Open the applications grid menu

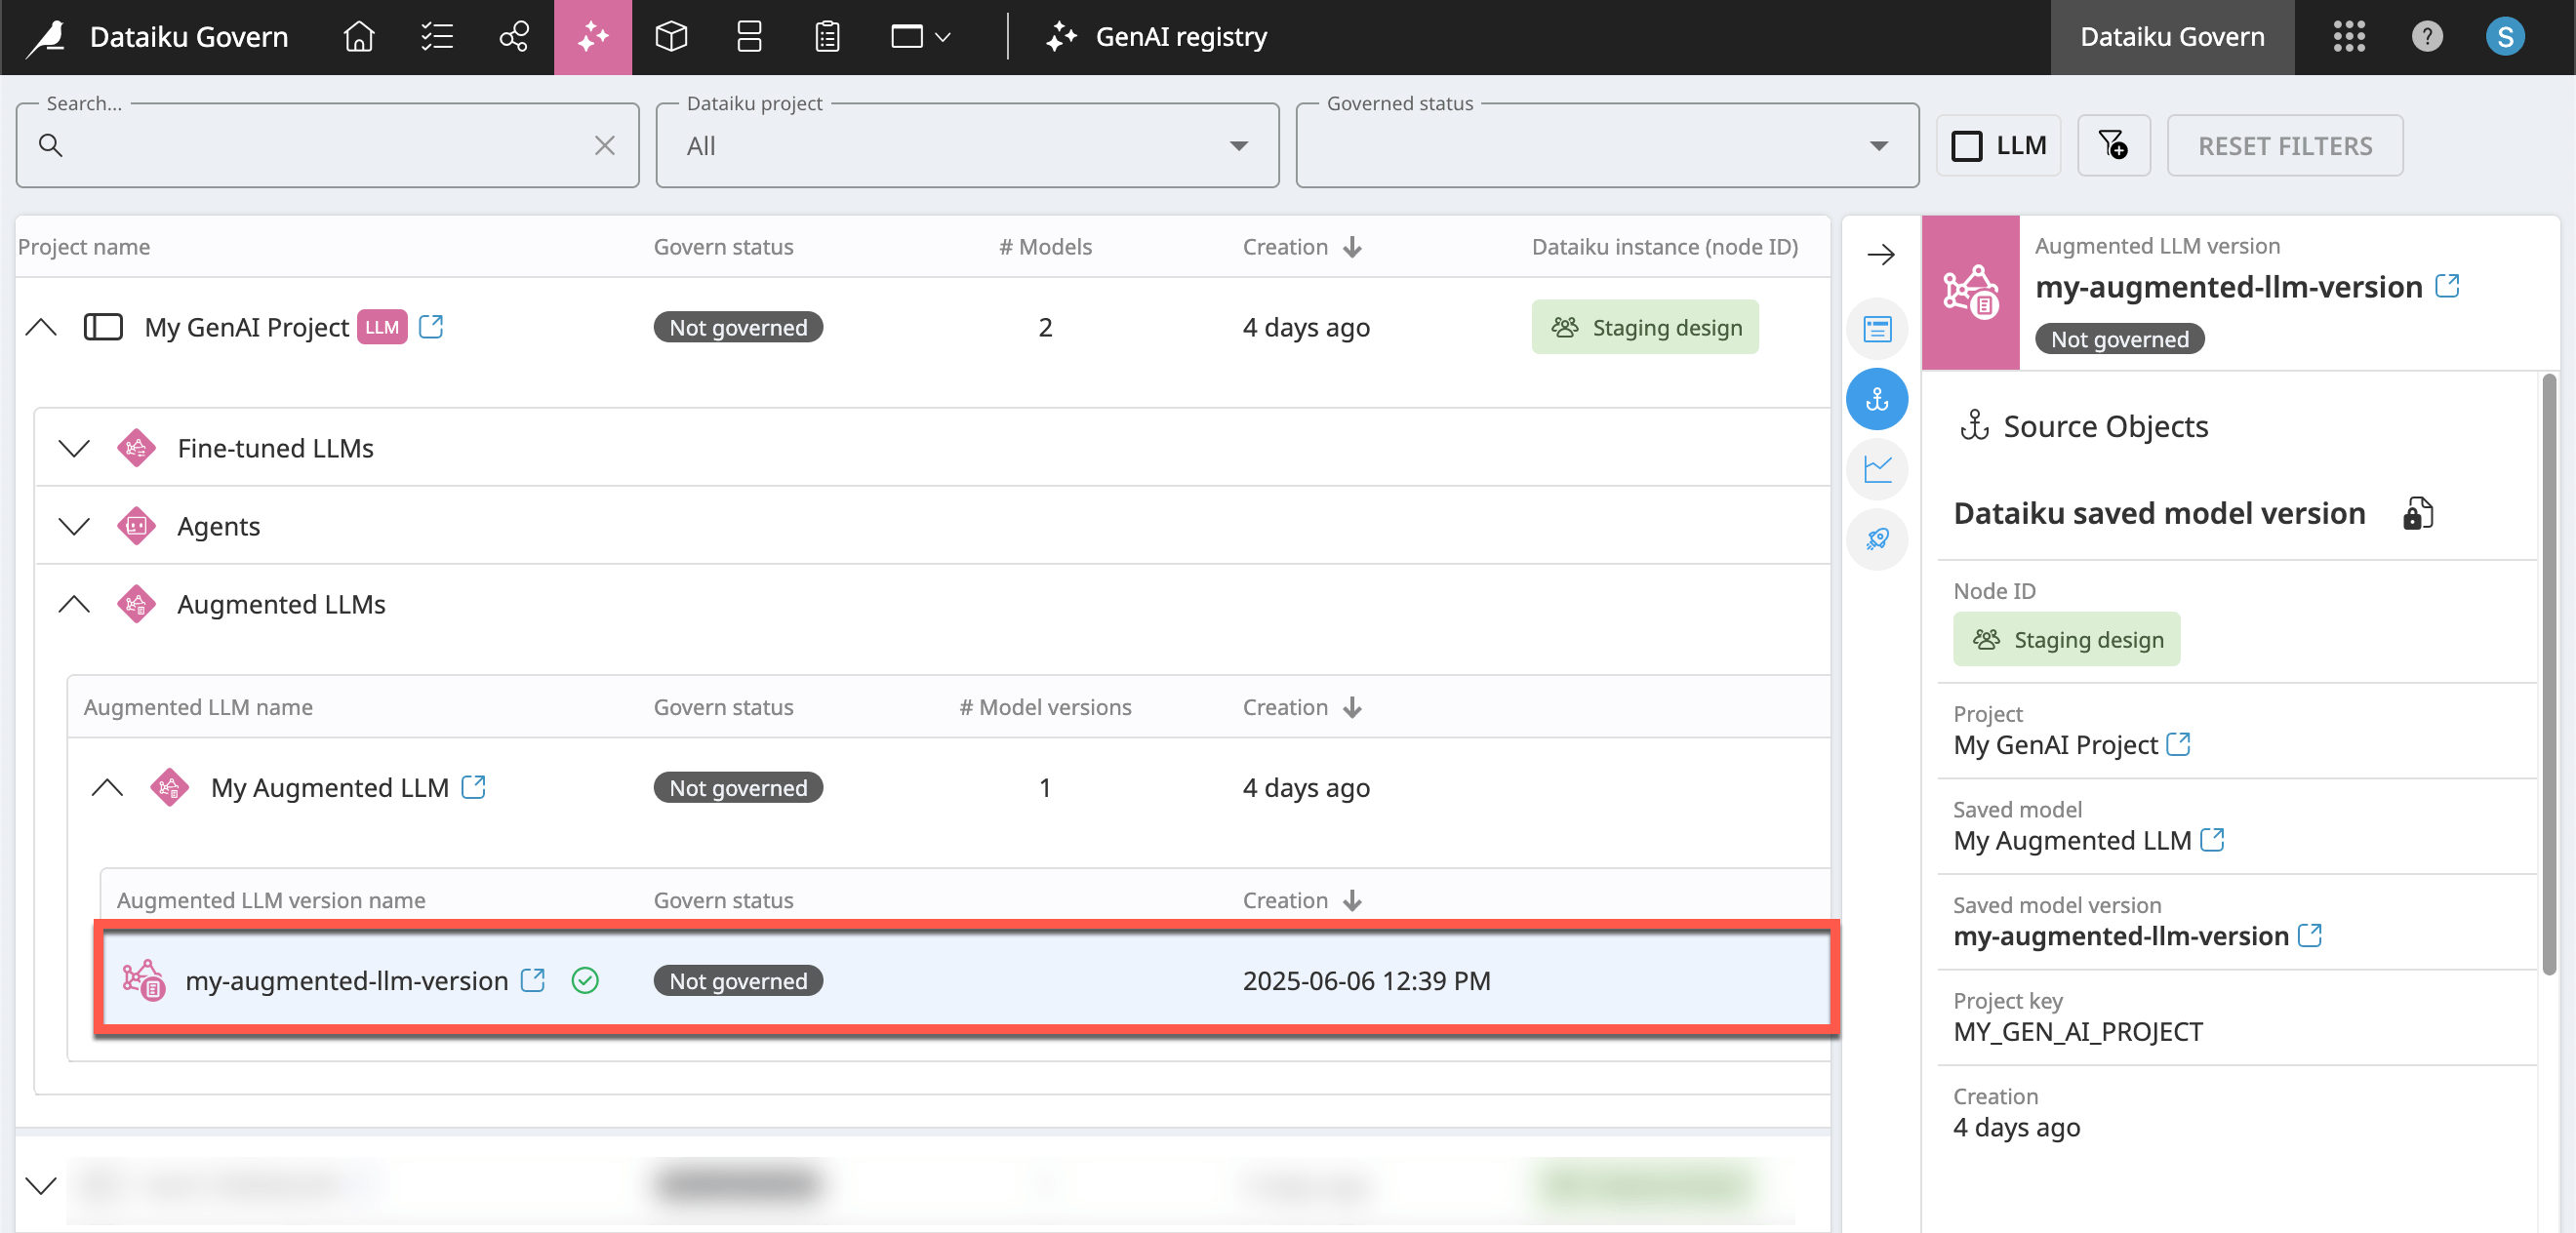click(2349, 37)
